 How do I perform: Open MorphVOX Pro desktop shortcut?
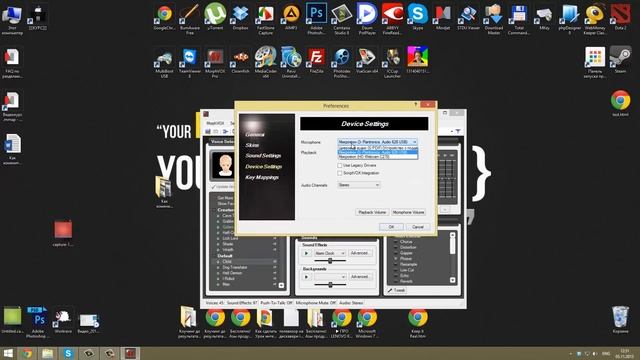[x=215, y=62]
